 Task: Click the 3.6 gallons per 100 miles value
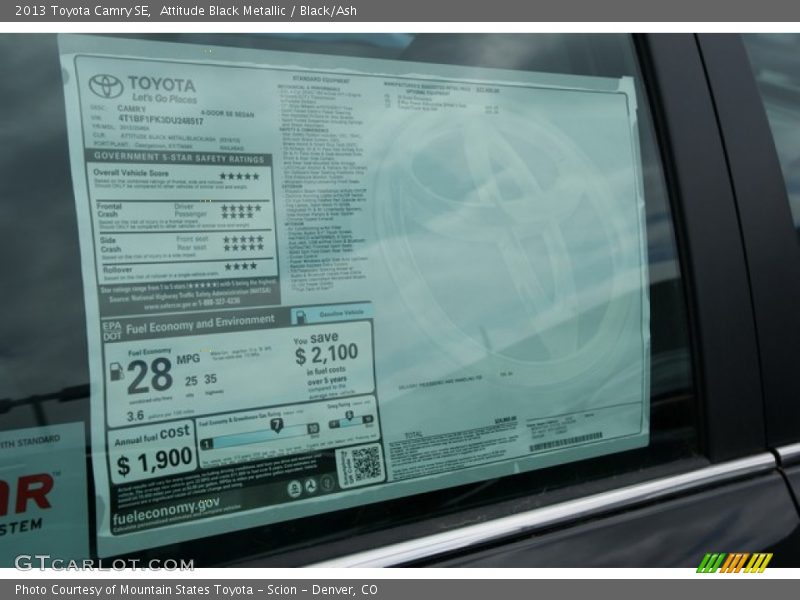[135, 416]
